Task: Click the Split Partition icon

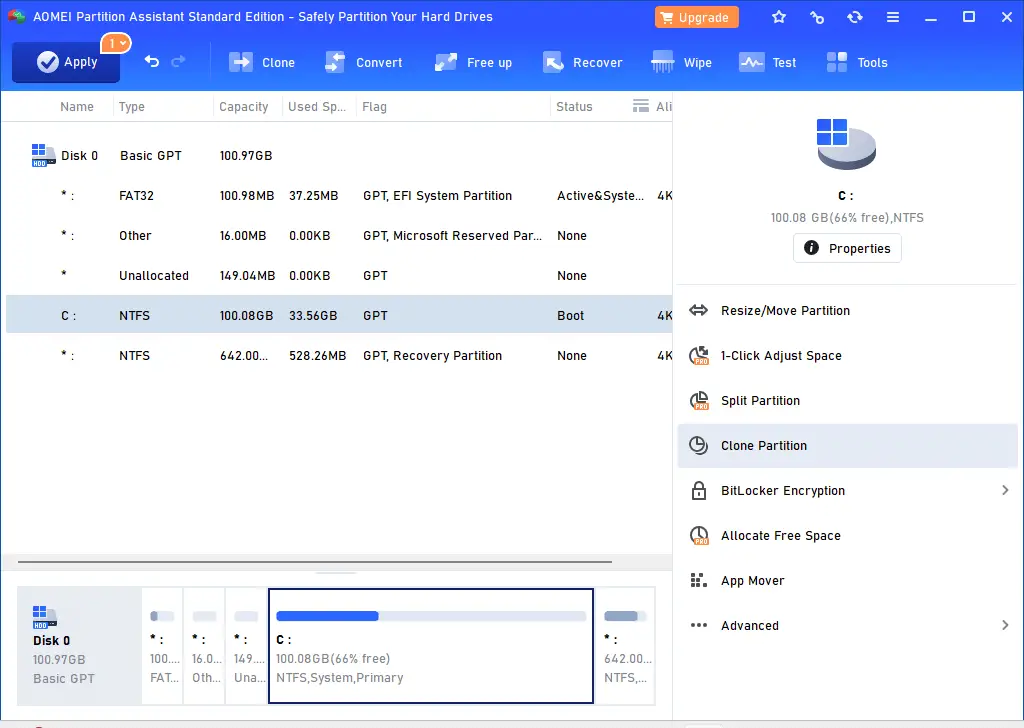Action: click(x=699, y=400)
